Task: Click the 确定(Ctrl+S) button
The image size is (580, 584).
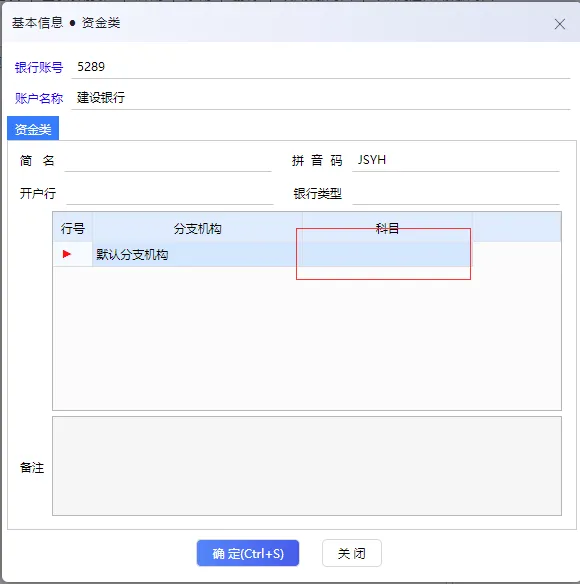Action: (x=248, y=553)
